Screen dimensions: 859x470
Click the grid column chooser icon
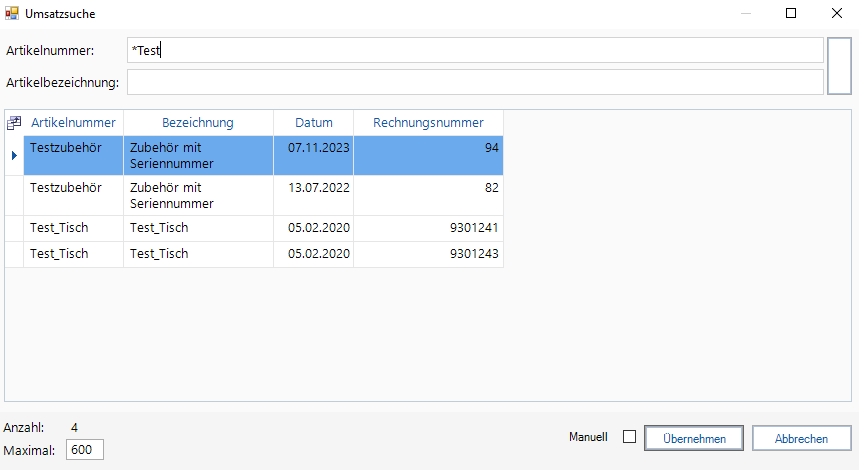click(x=14, y=123)
